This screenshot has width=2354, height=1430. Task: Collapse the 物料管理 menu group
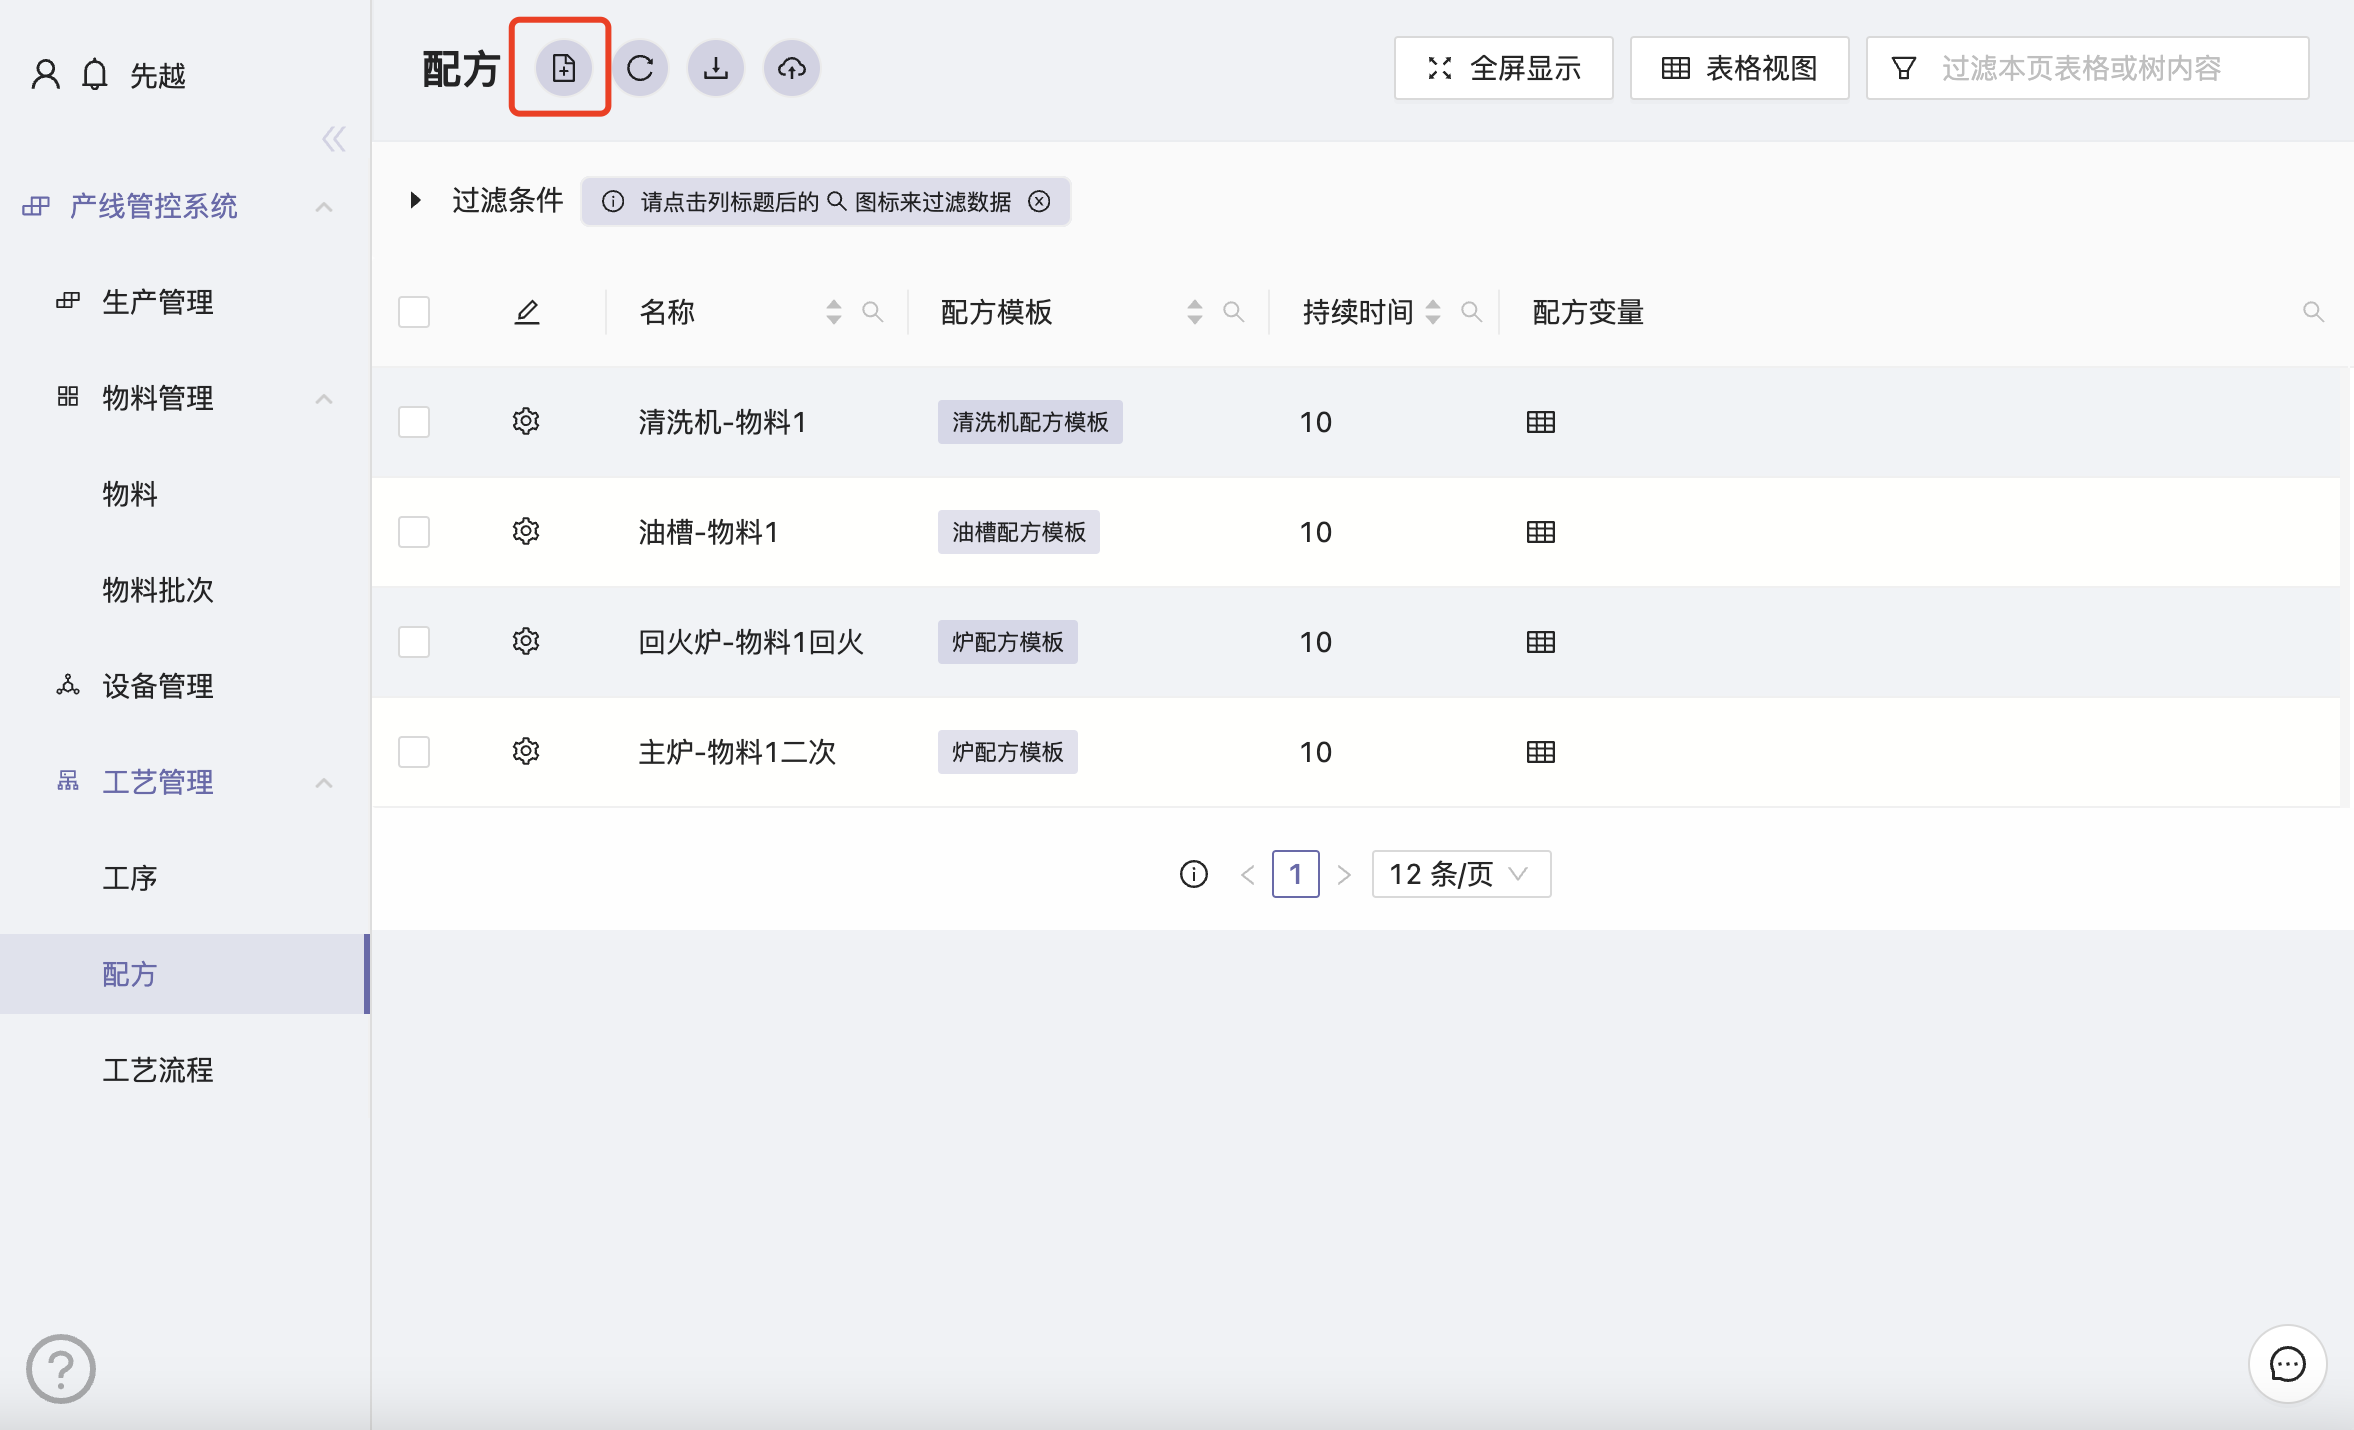tap(323, 398)
